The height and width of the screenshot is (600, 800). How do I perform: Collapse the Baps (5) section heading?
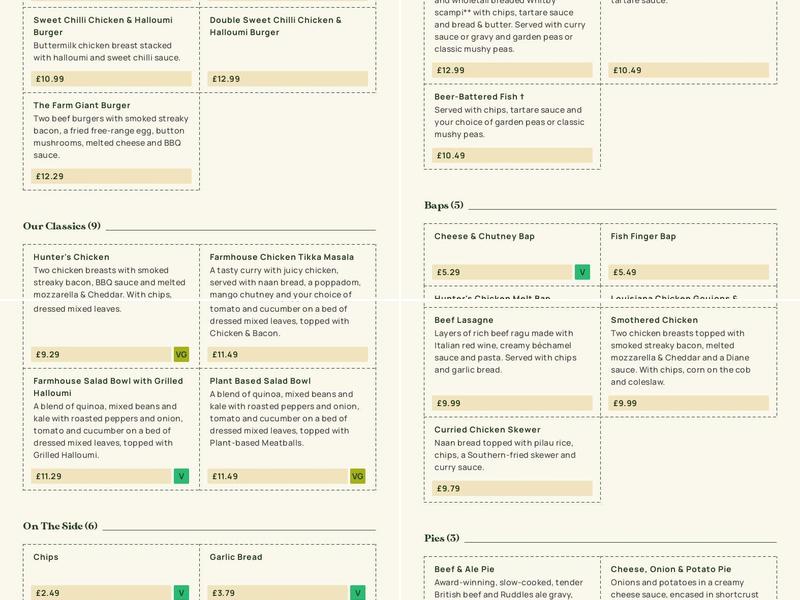coord(444,205)
